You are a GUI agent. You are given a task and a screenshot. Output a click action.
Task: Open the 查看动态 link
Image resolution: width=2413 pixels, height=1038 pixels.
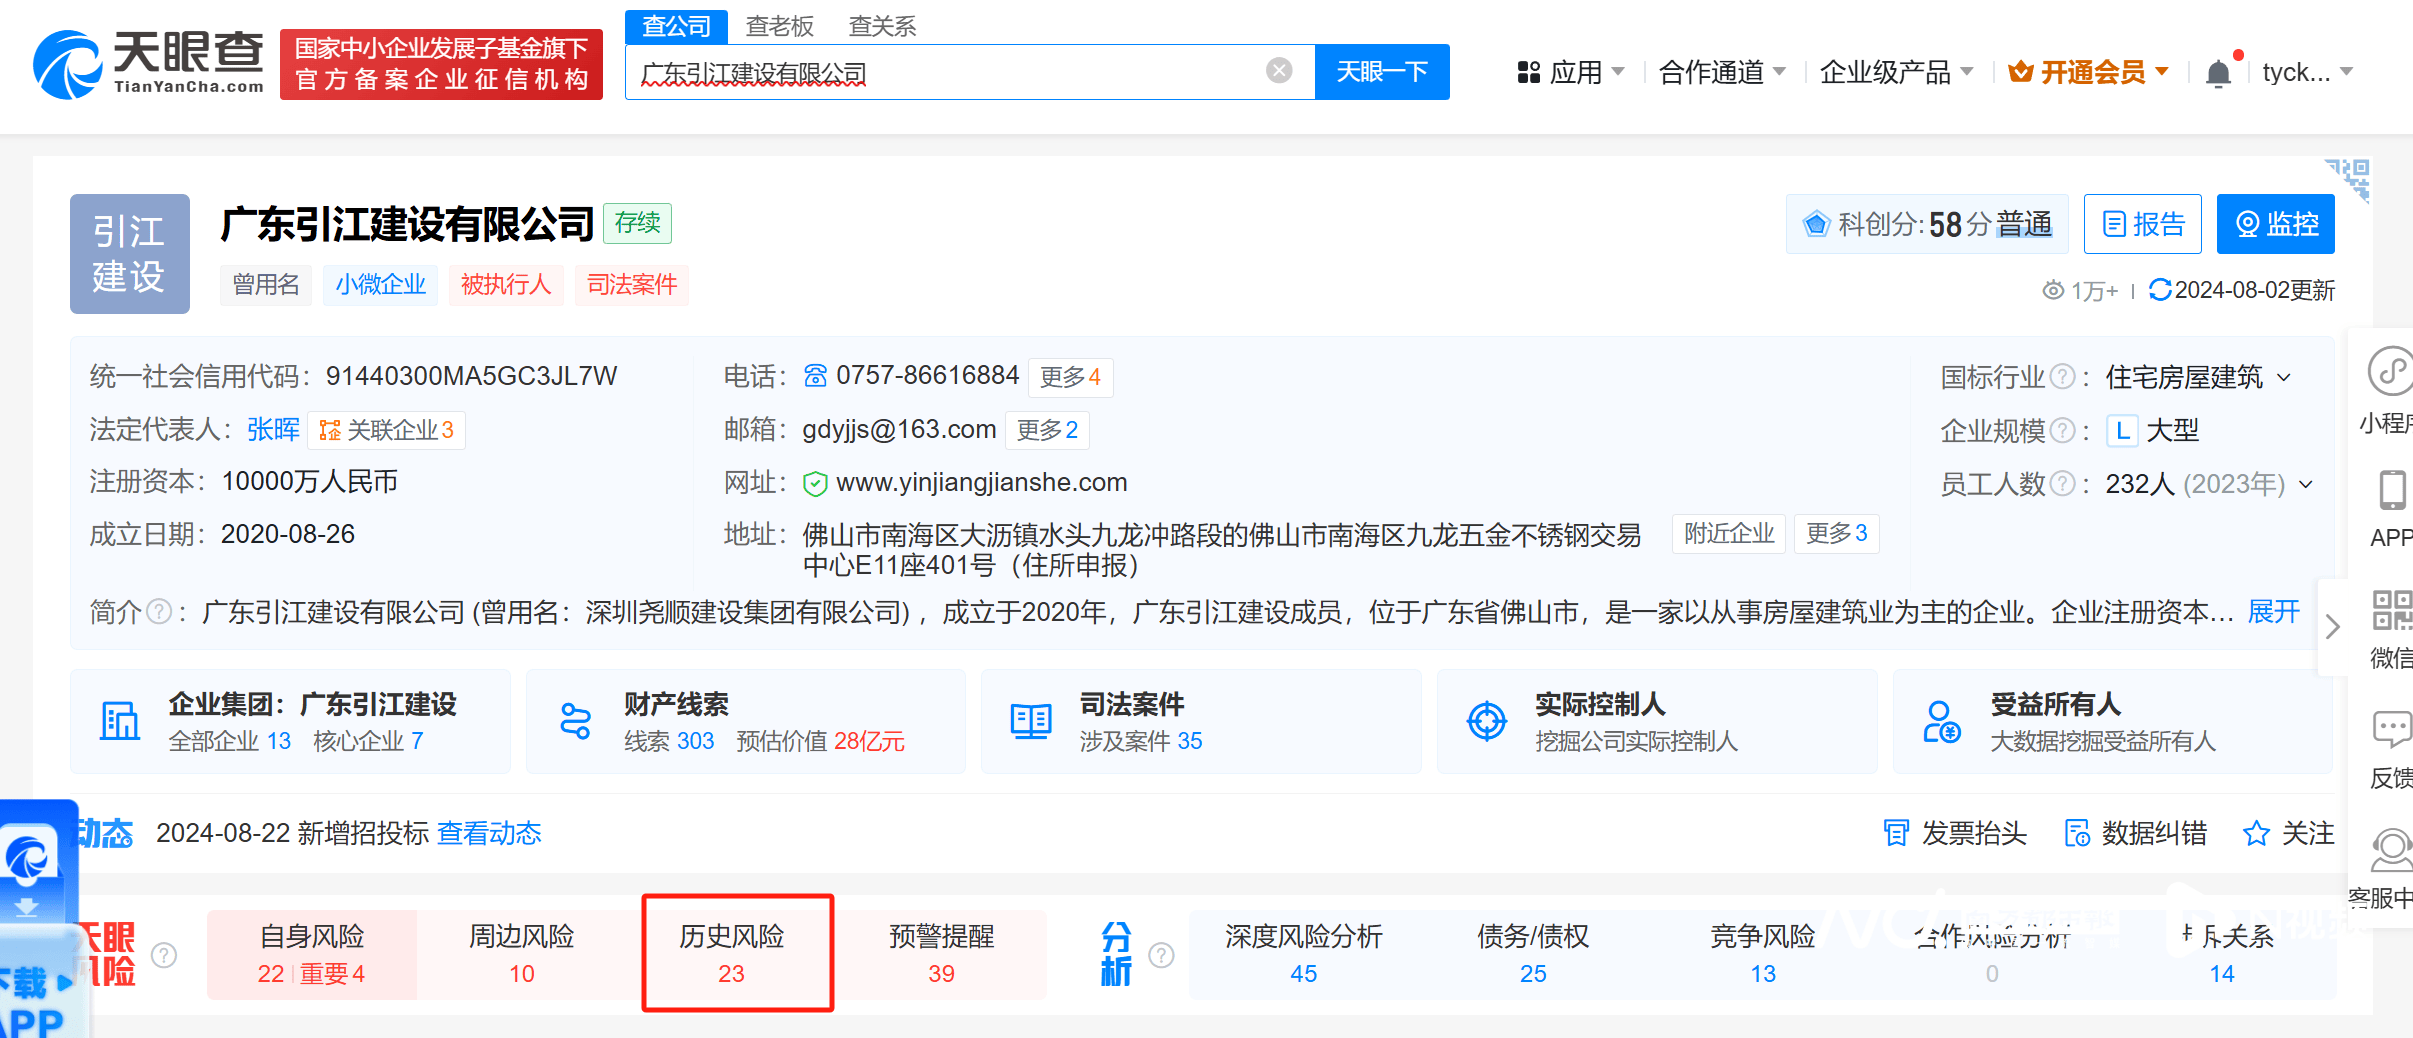point(489,833)
